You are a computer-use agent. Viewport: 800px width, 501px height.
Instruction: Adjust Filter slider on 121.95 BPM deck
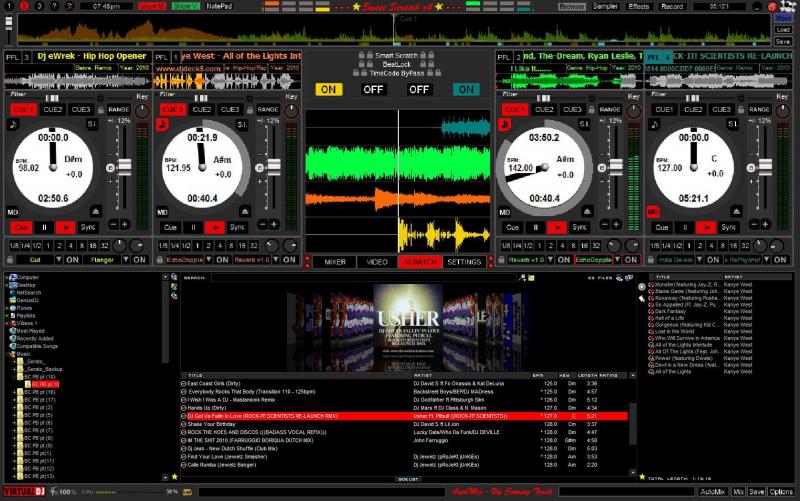[x=201, y=98]
